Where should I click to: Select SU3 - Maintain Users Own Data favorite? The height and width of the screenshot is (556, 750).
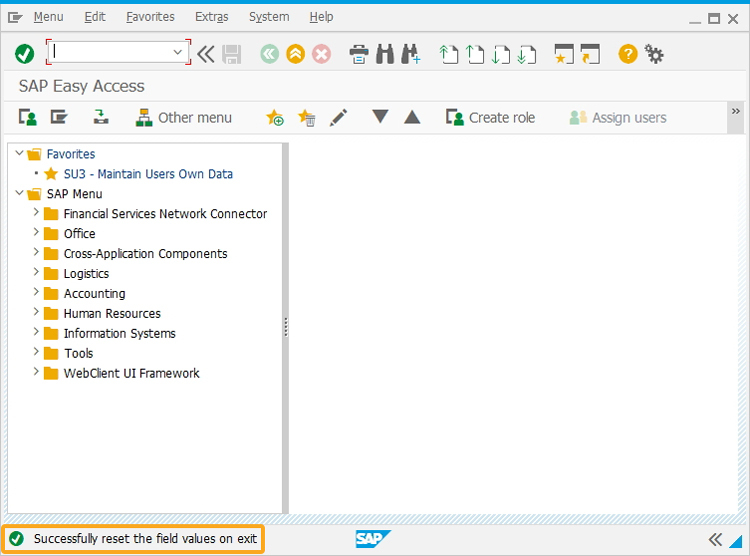tap(148, 174)
